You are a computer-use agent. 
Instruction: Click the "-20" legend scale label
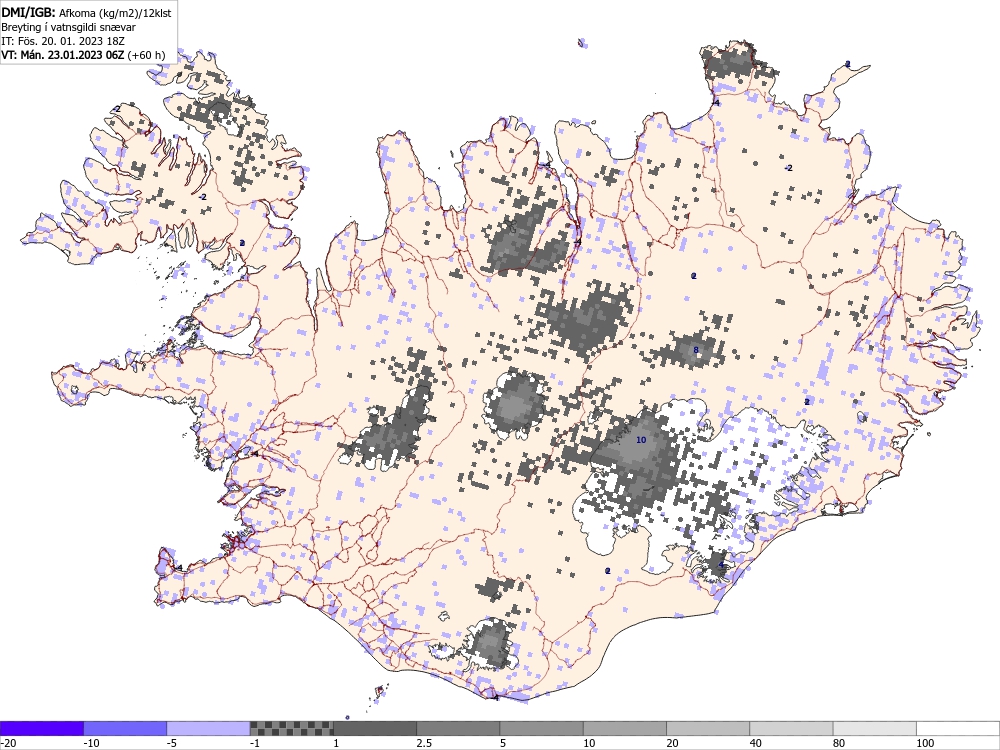[x=8, y=743]
